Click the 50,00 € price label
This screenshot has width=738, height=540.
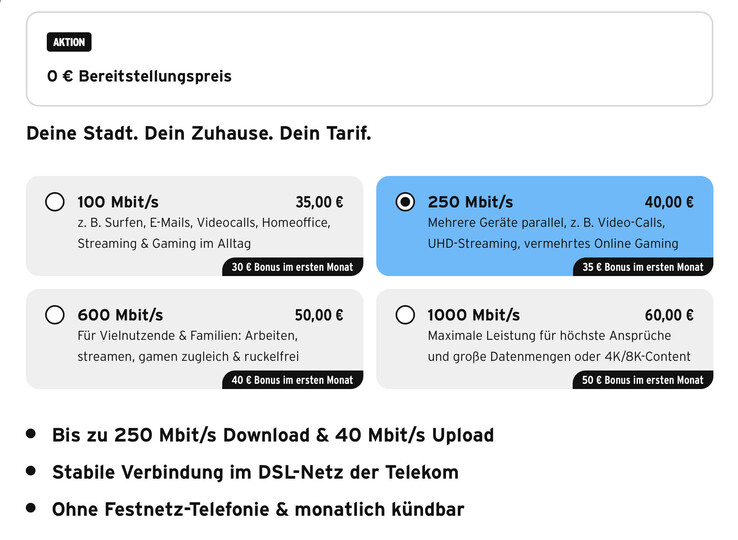pyautogui.click(x=319, y=315)
